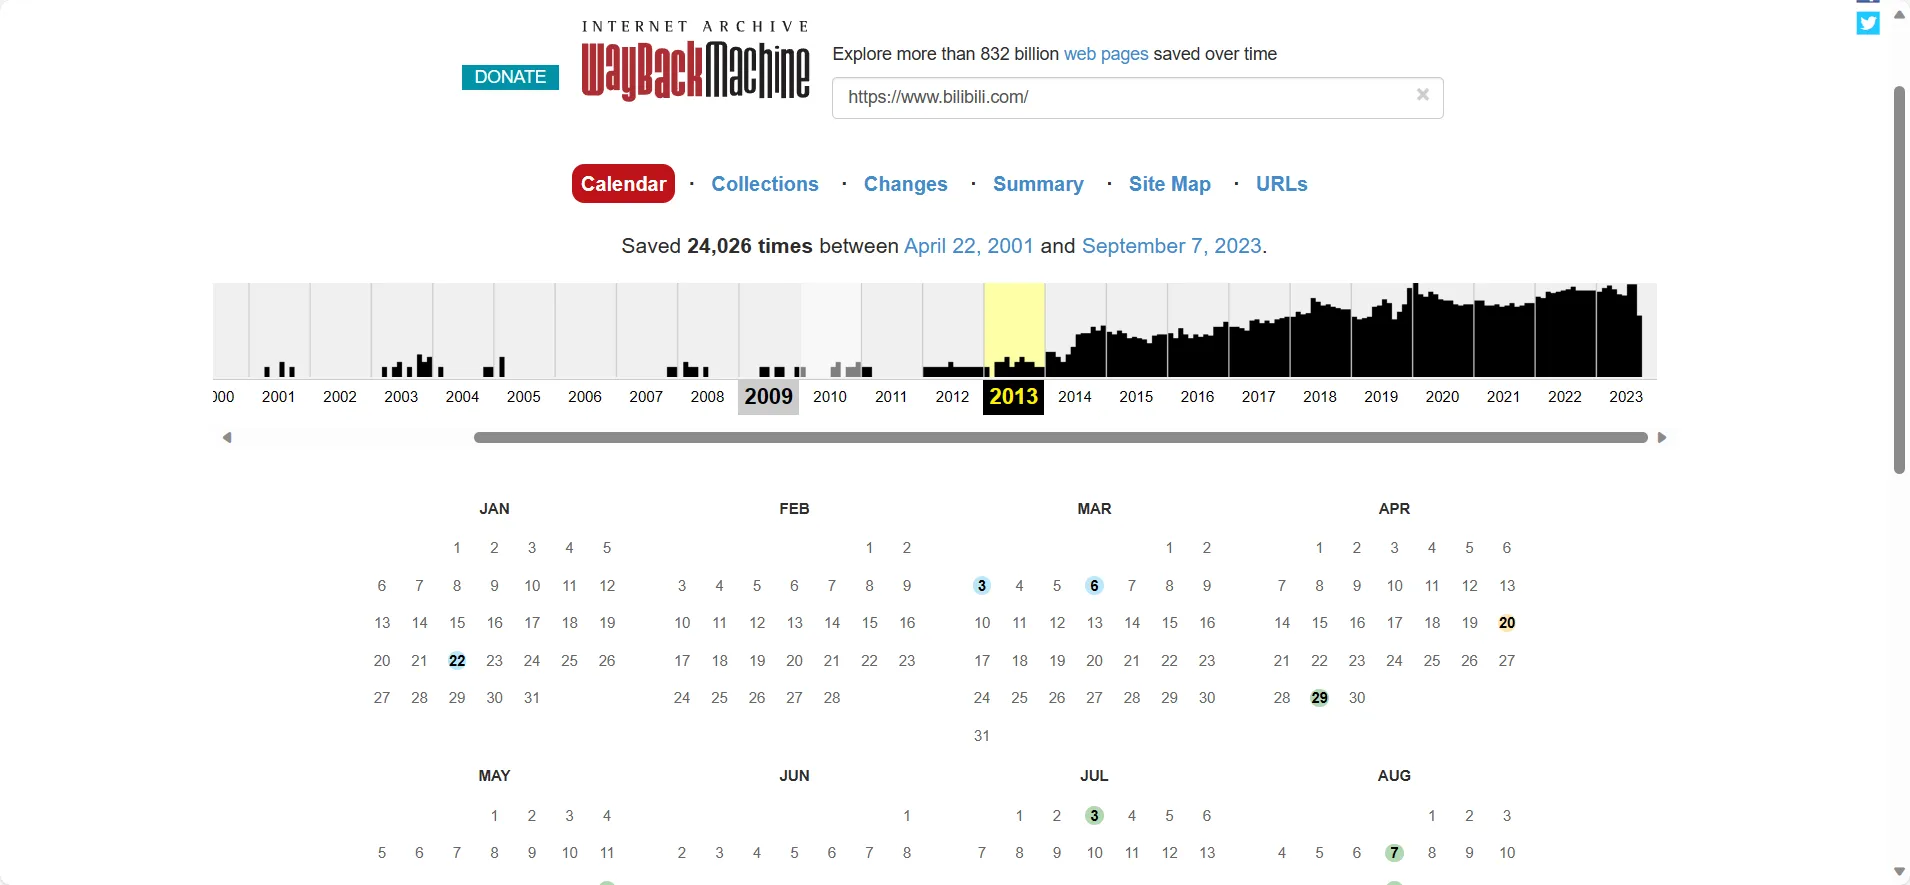Screen dimensions: 1910x885
Task: Open the April 20 snapshot
Action: (1506, 623)
